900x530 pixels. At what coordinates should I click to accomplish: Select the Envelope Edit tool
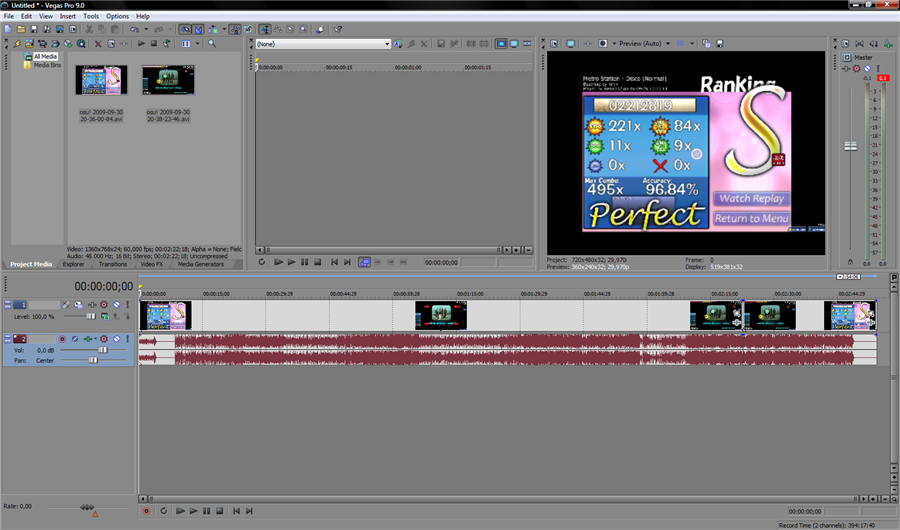tap(277, 29)
